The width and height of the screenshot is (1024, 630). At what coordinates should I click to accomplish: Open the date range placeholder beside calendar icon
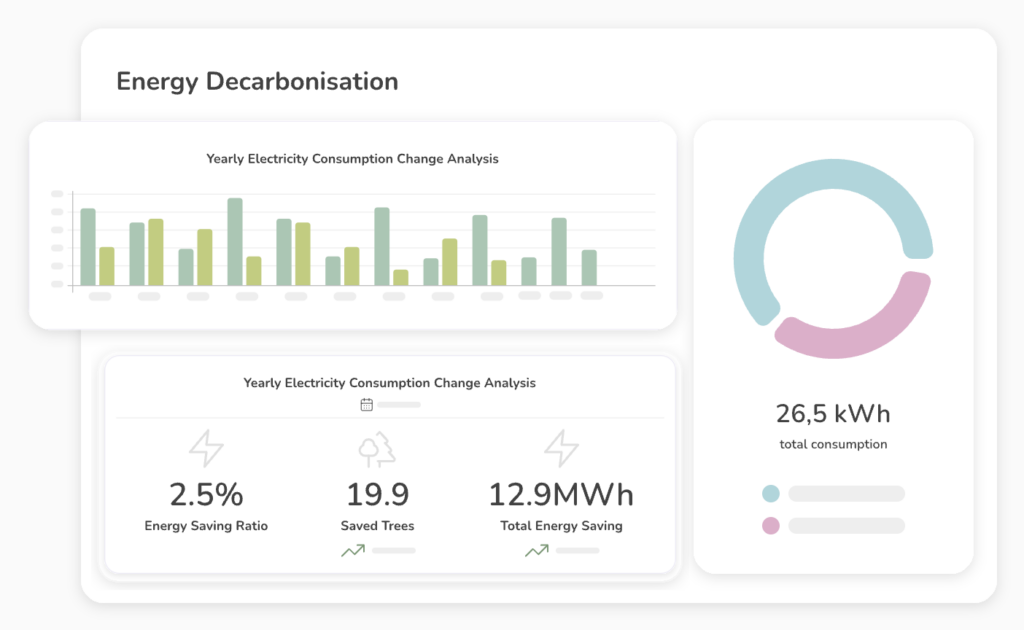point(399,405)
